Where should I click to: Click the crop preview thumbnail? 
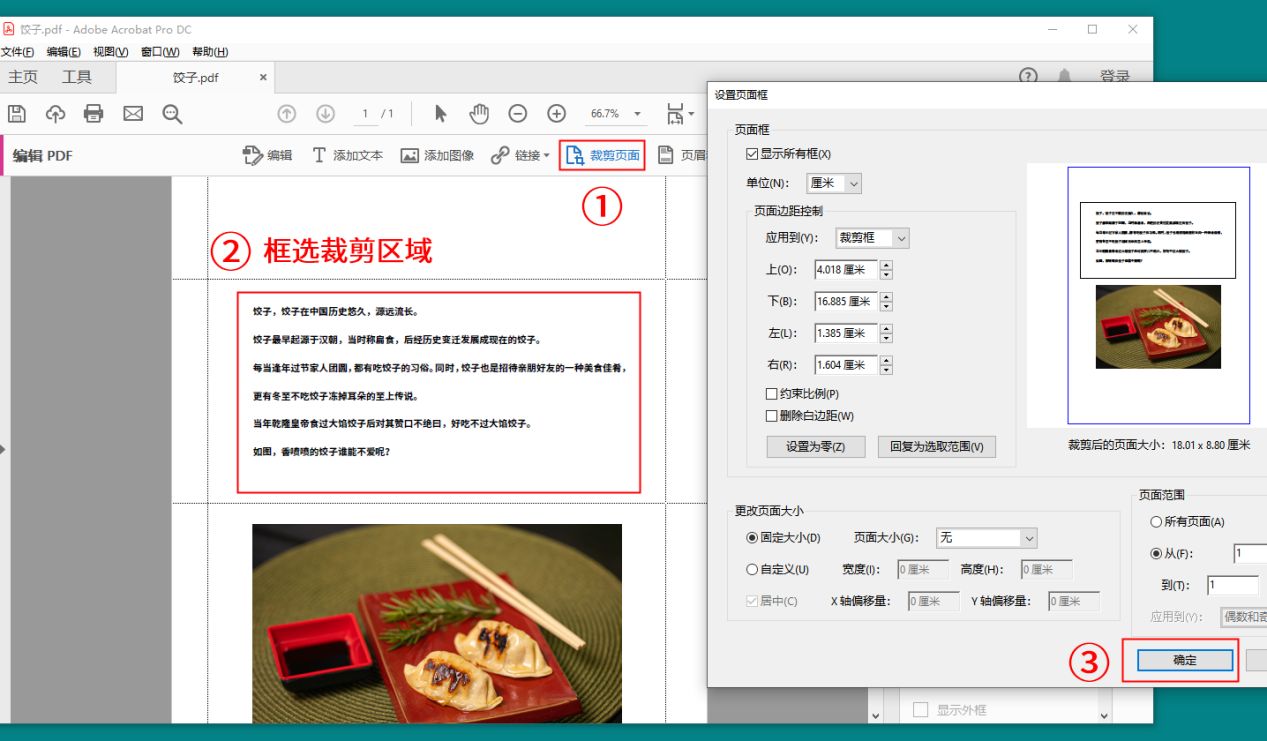tap(1158, 296)
